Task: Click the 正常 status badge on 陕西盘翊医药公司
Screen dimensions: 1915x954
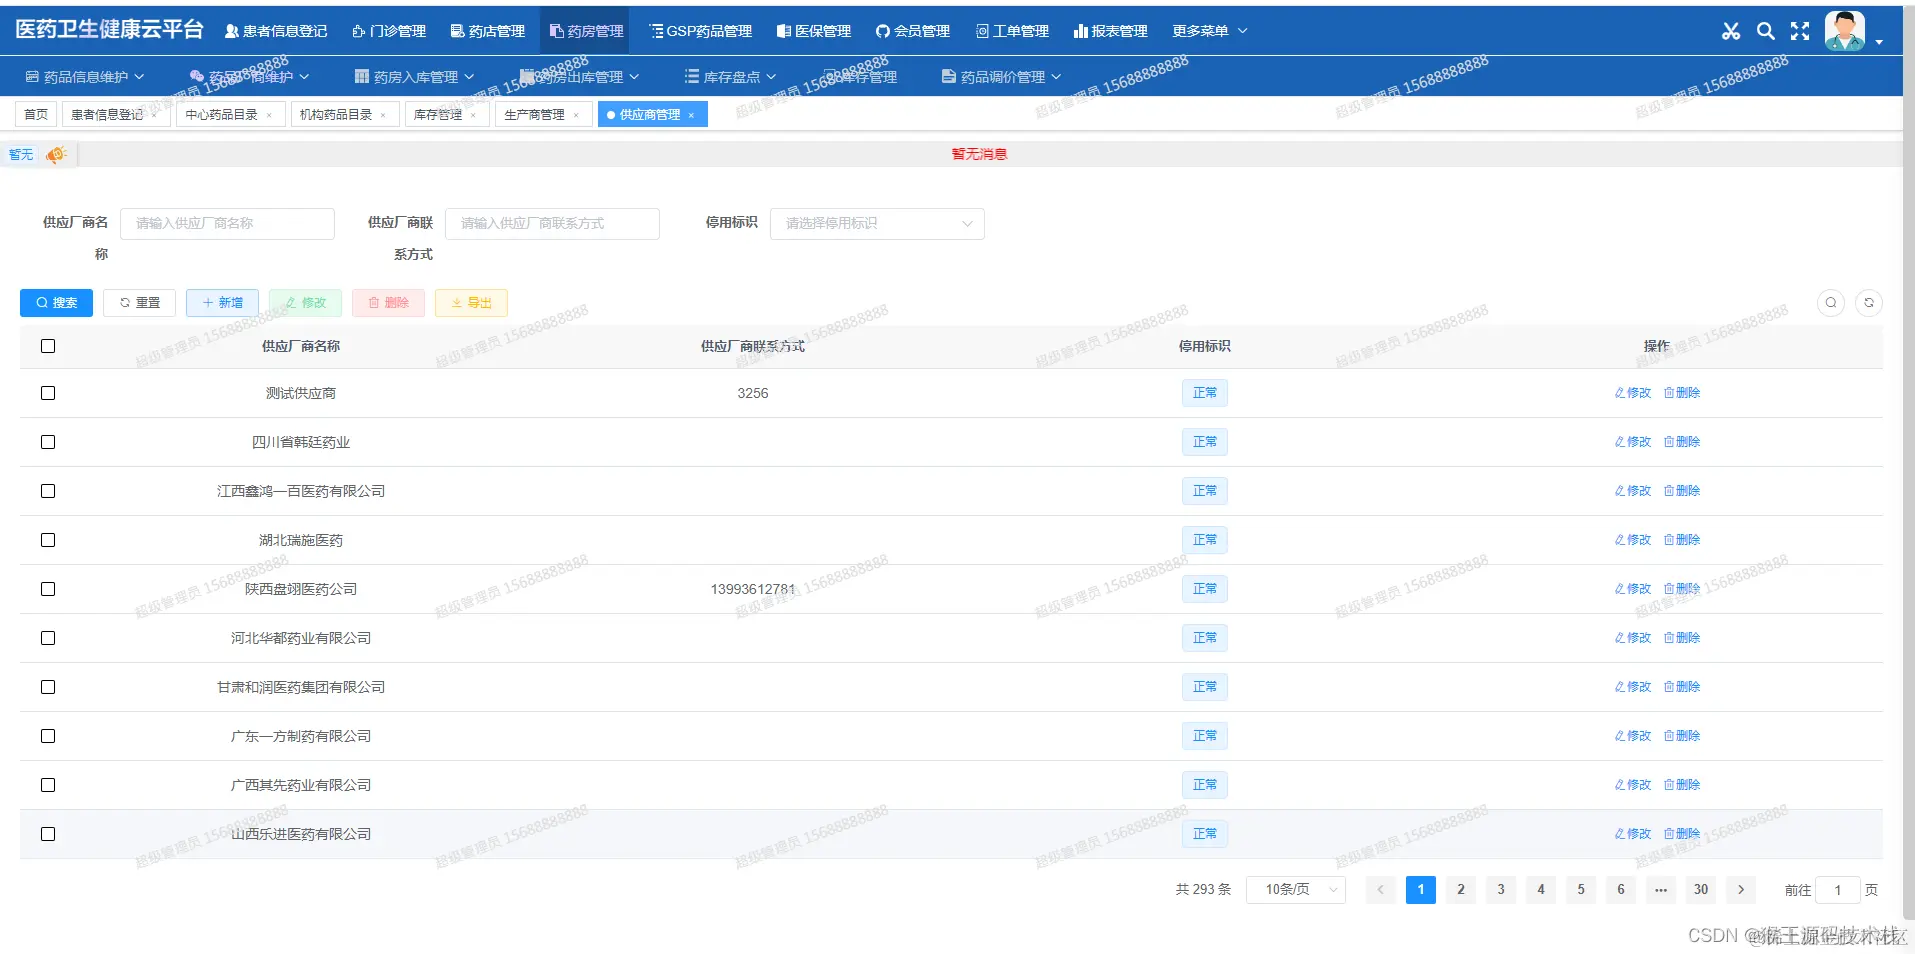Action: (1205, 589)
